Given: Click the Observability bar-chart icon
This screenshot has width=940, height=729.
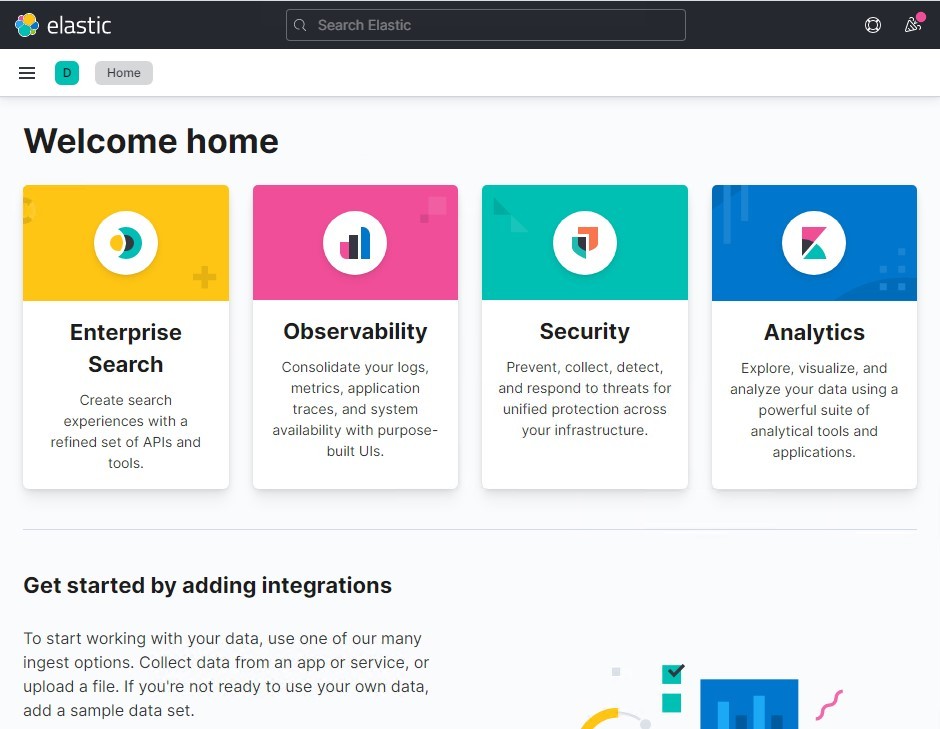Looking at the screenshot, I should tap(355, 243).
